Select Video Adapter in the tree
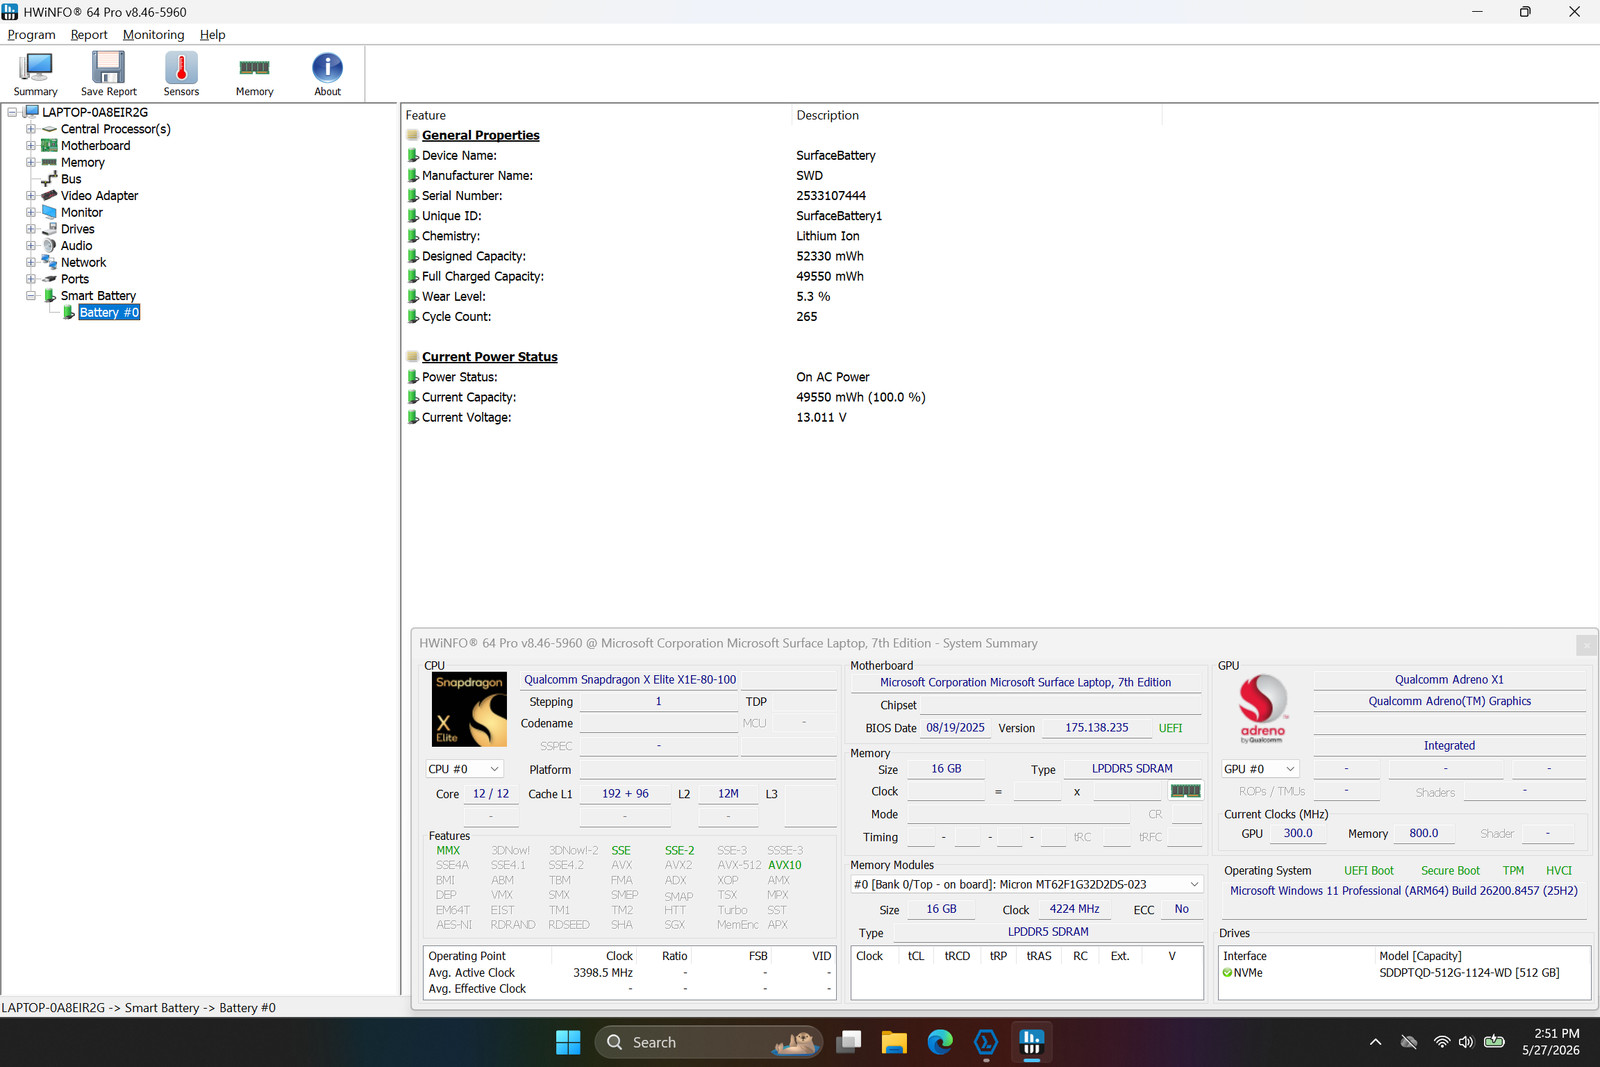1600x1067 pixels. [99, 196]
